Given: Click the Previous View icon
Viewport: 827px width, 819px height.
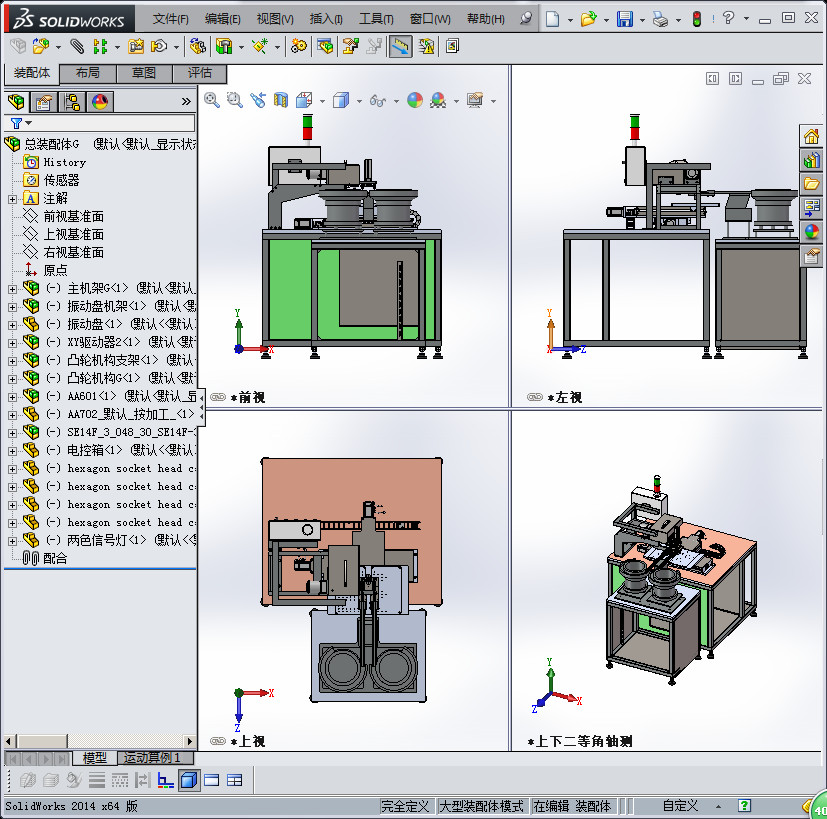Looking at the screenshot, I should (x=258, y=100).
